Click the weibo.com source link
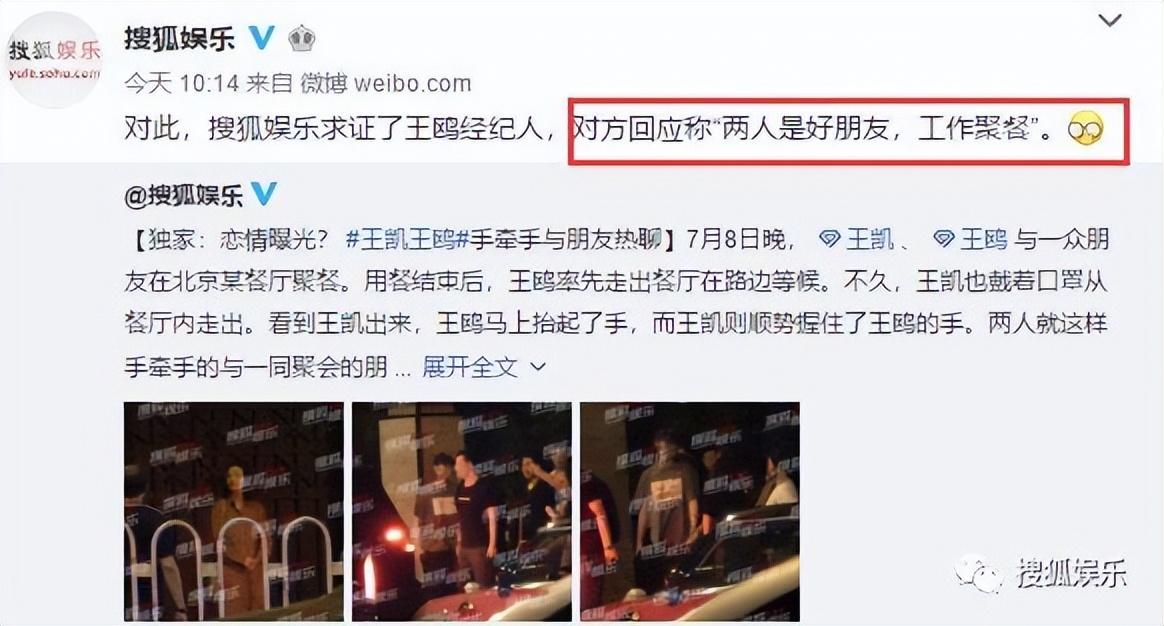 tap(413, 83)
